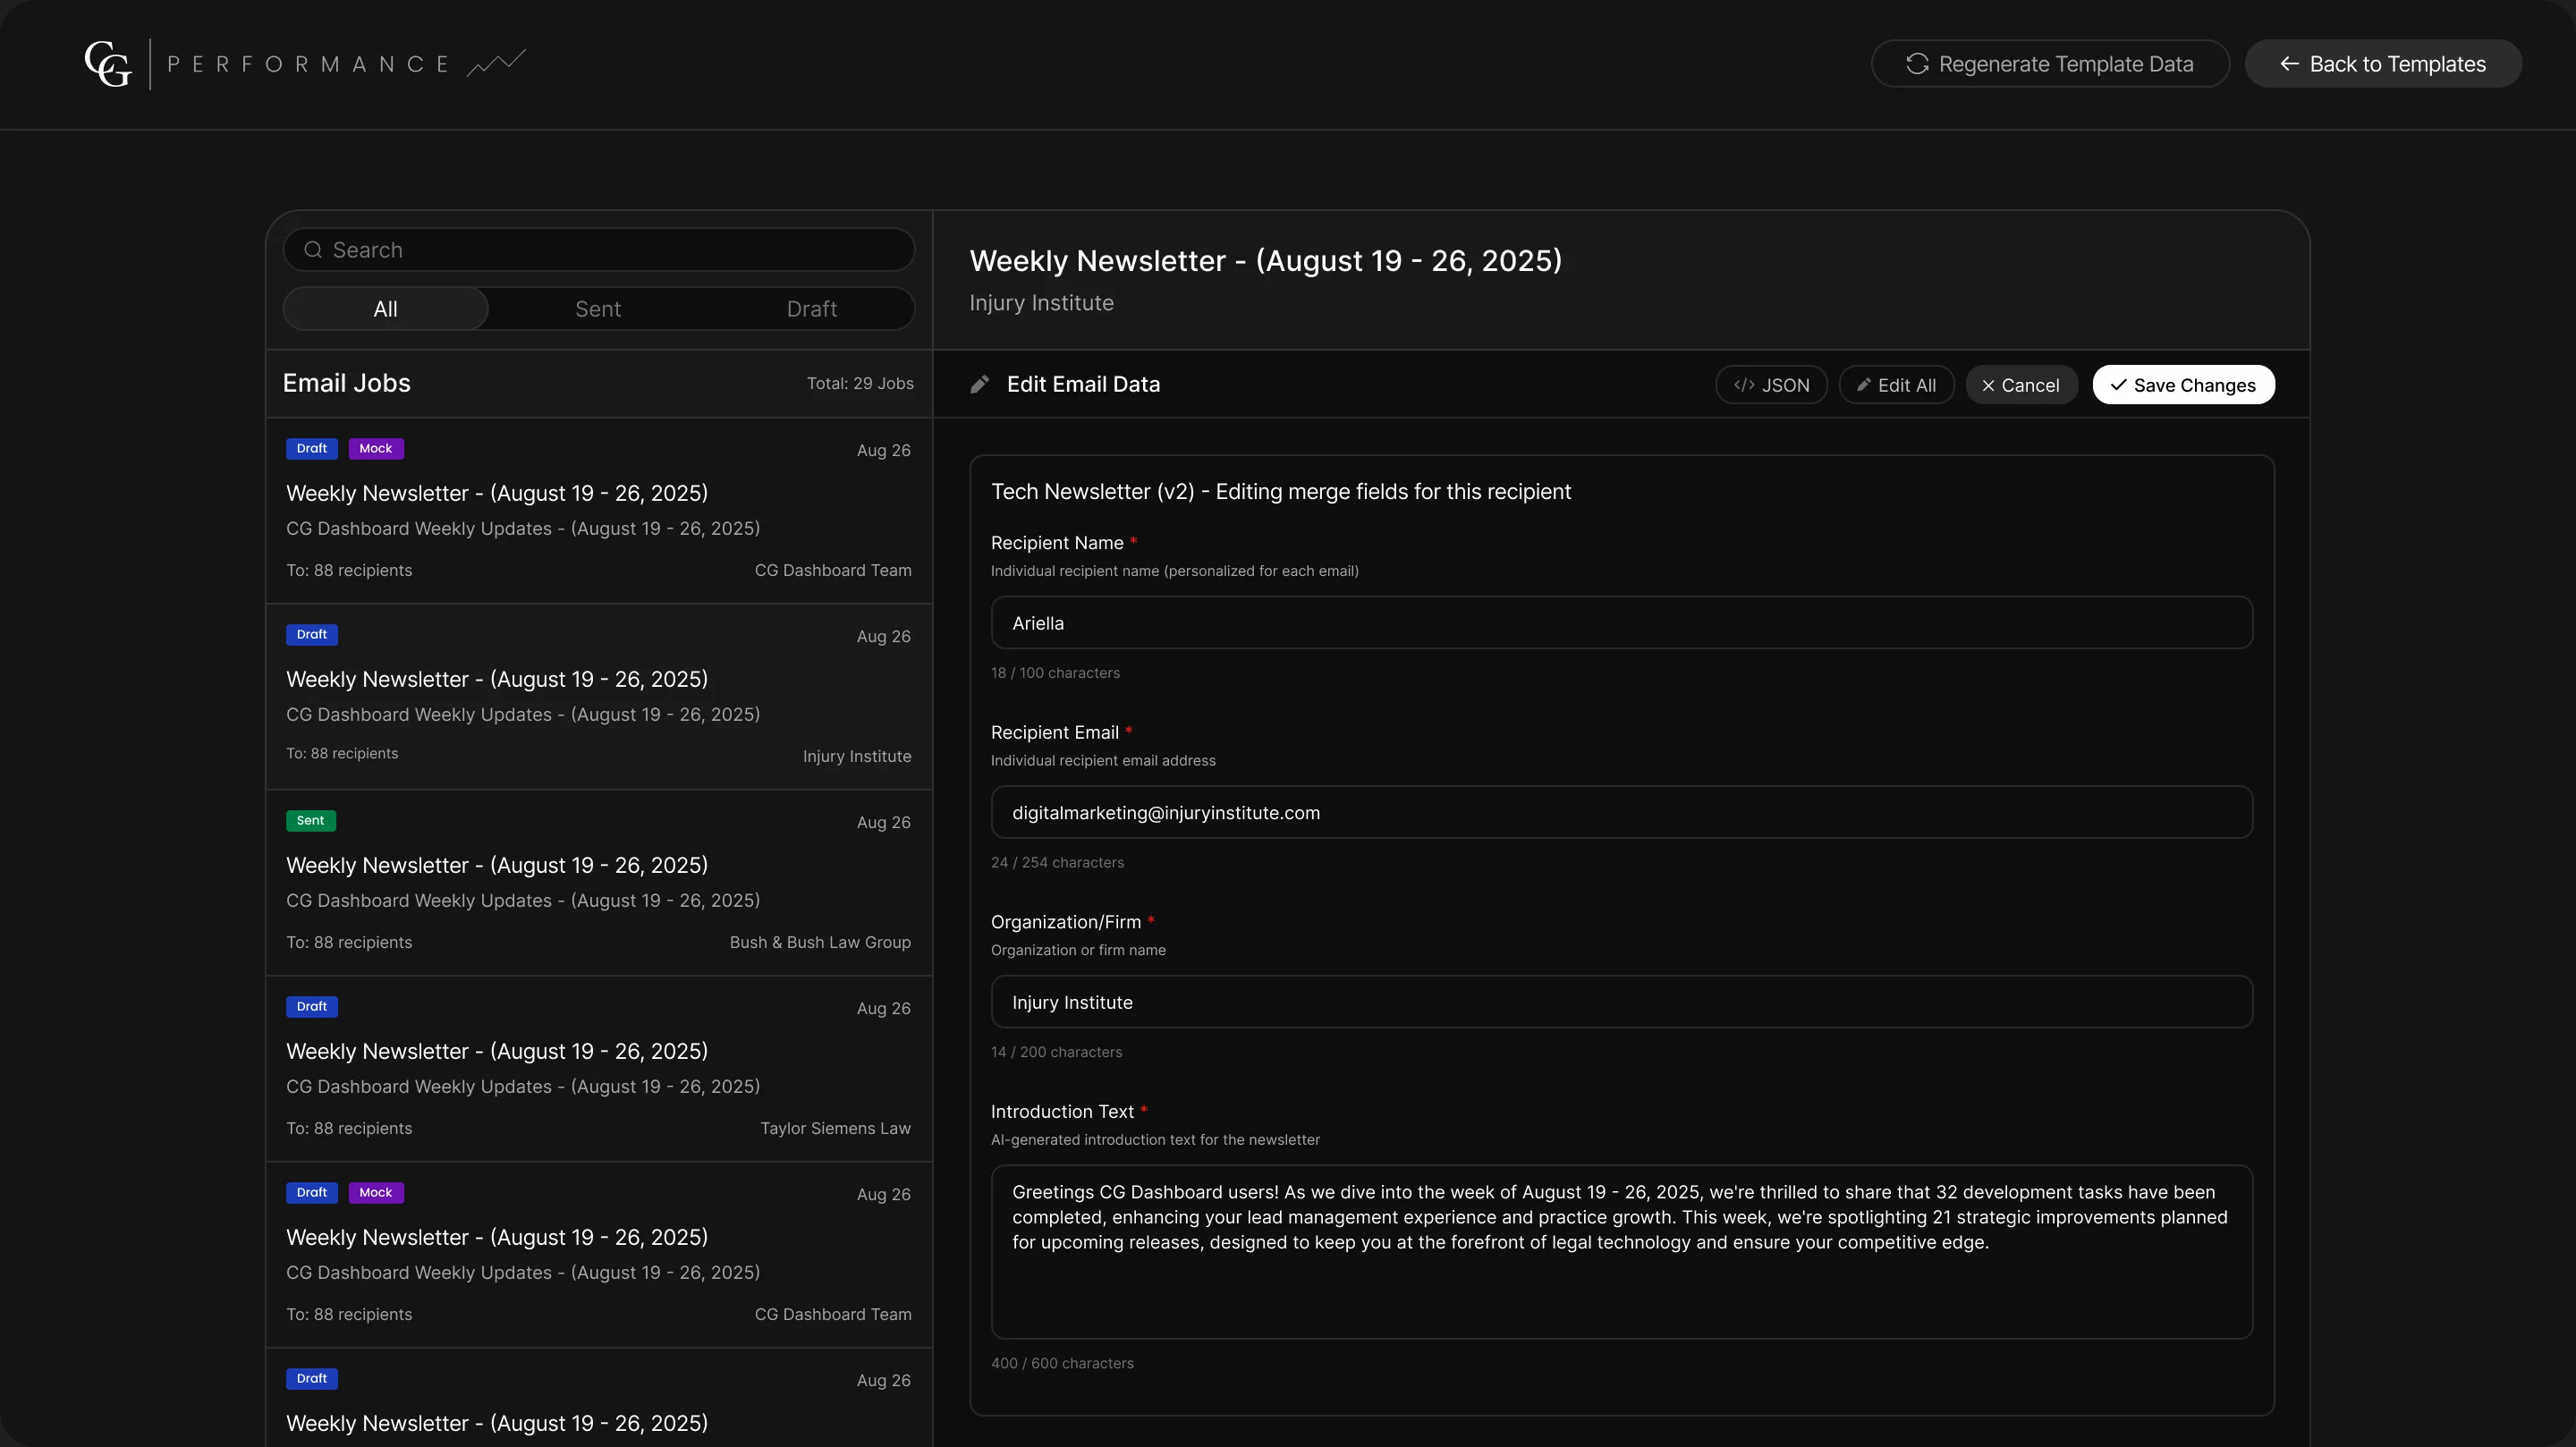Viewport: 2576px width, 1447px height.
Task: Cancel editing email data
Action: [x=2021, y=385]
